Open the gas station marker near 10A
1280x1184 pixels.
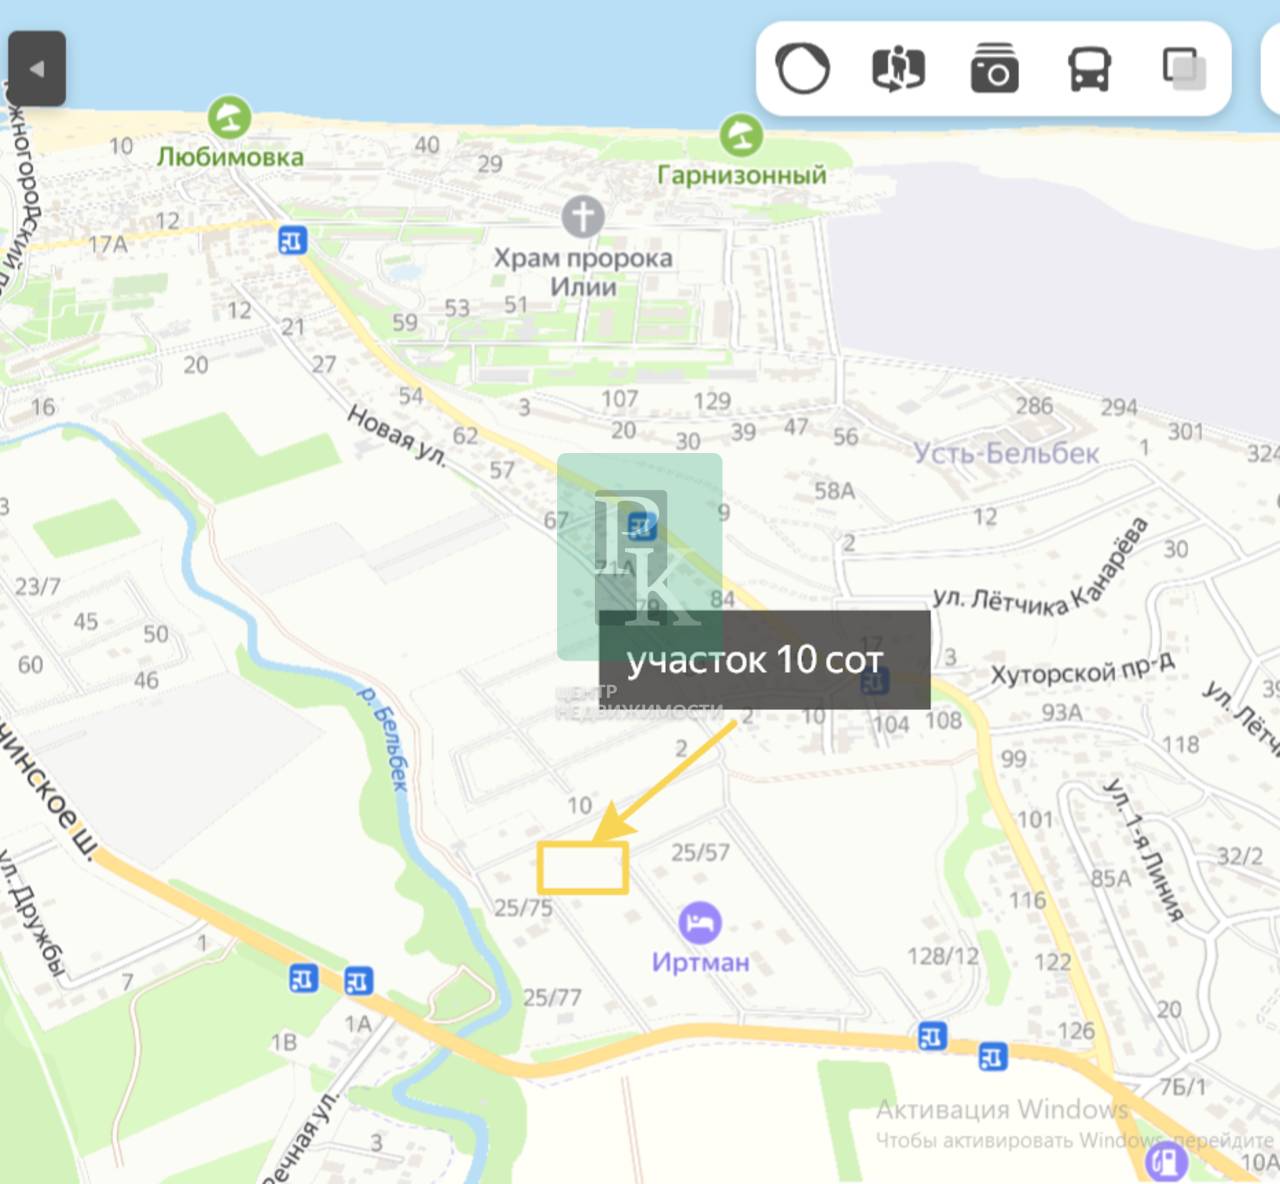(1166, 1161)
